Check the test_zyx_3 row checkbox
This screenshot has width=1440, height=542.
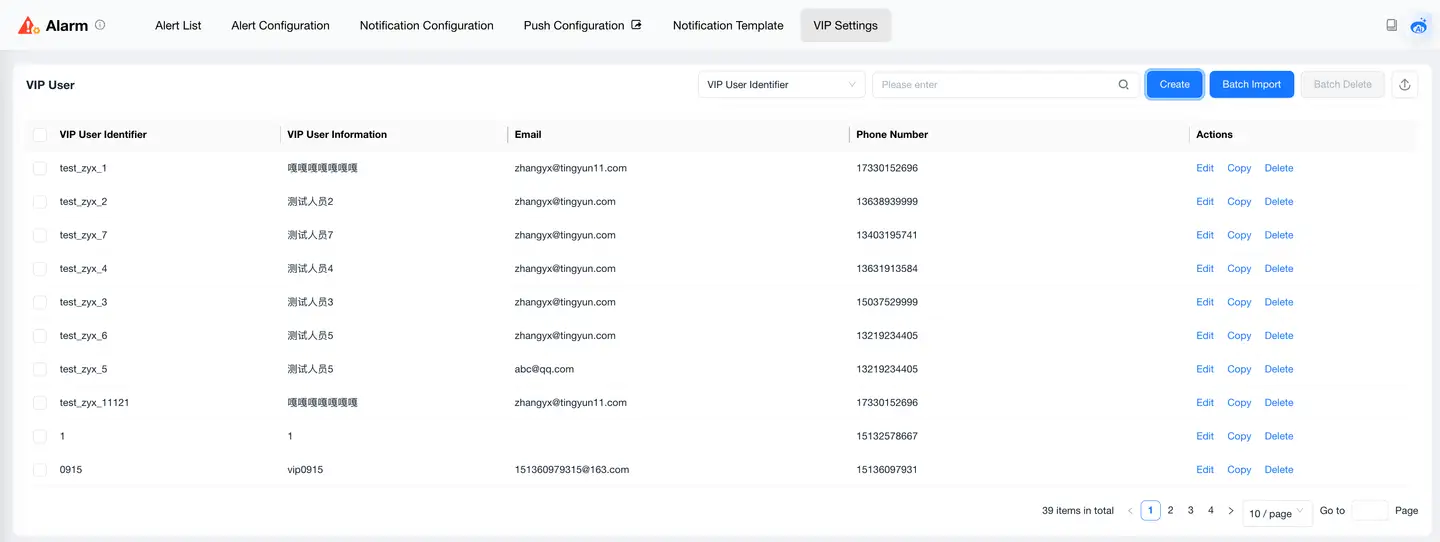40,302
